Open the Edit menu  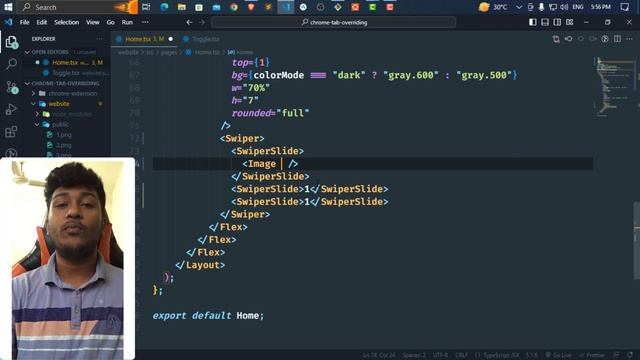pos(42,22)
